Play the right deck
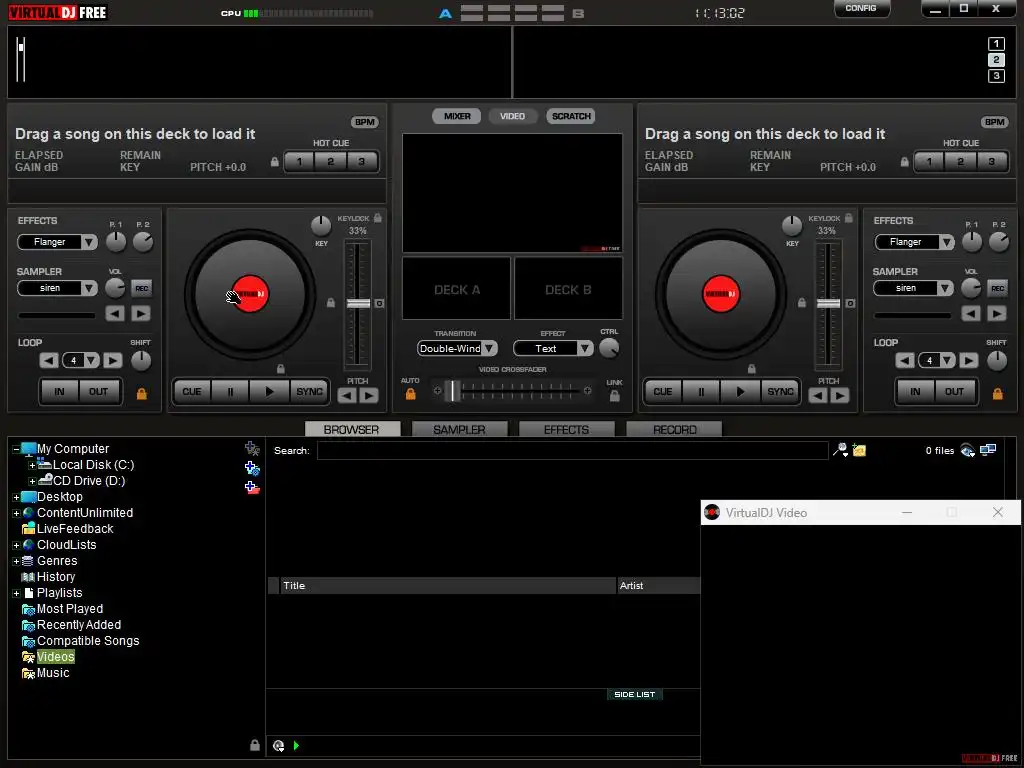Image resolution: width=1024 pixels, height=768 pixels. point(740,392)
